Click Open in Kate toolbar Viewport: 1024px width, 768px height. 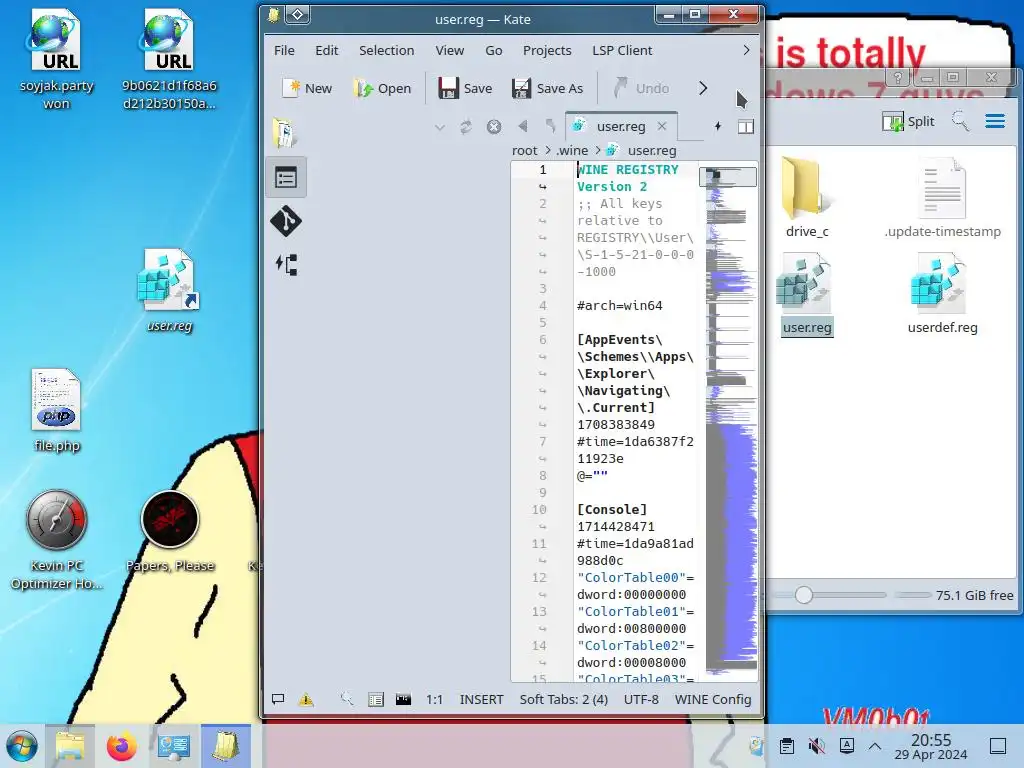pyautogui.click(x=383, y=88)
